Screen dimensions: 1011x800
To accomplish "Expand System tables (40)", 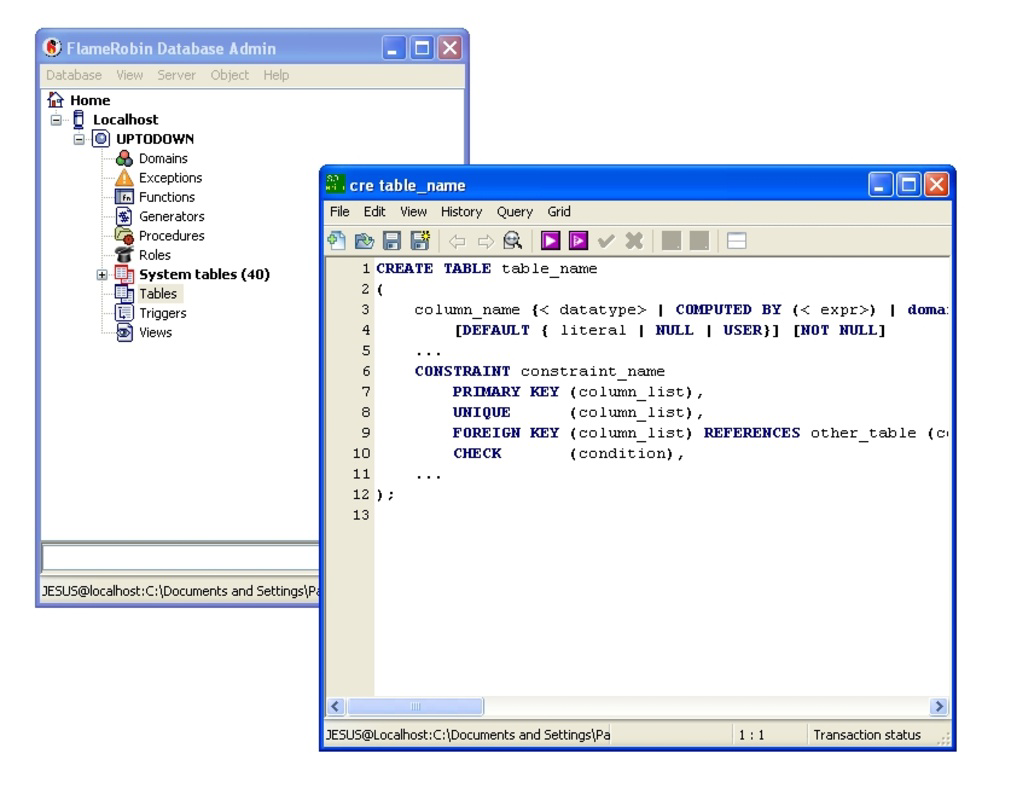I will (102, 275).
